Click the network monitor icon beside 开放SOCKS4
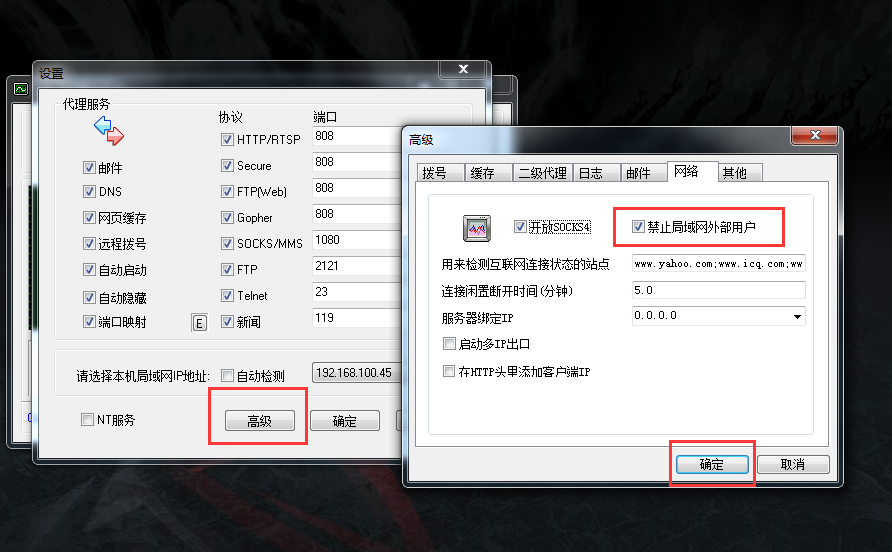Viewport: 892px width, 552px height. tap(477, 228)
